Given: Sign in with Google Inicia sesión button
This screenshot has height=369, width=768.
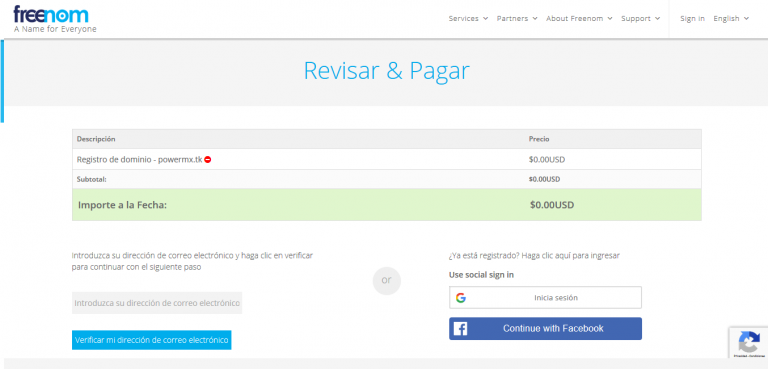Looking at the screenshot, I should click(545, 297).
